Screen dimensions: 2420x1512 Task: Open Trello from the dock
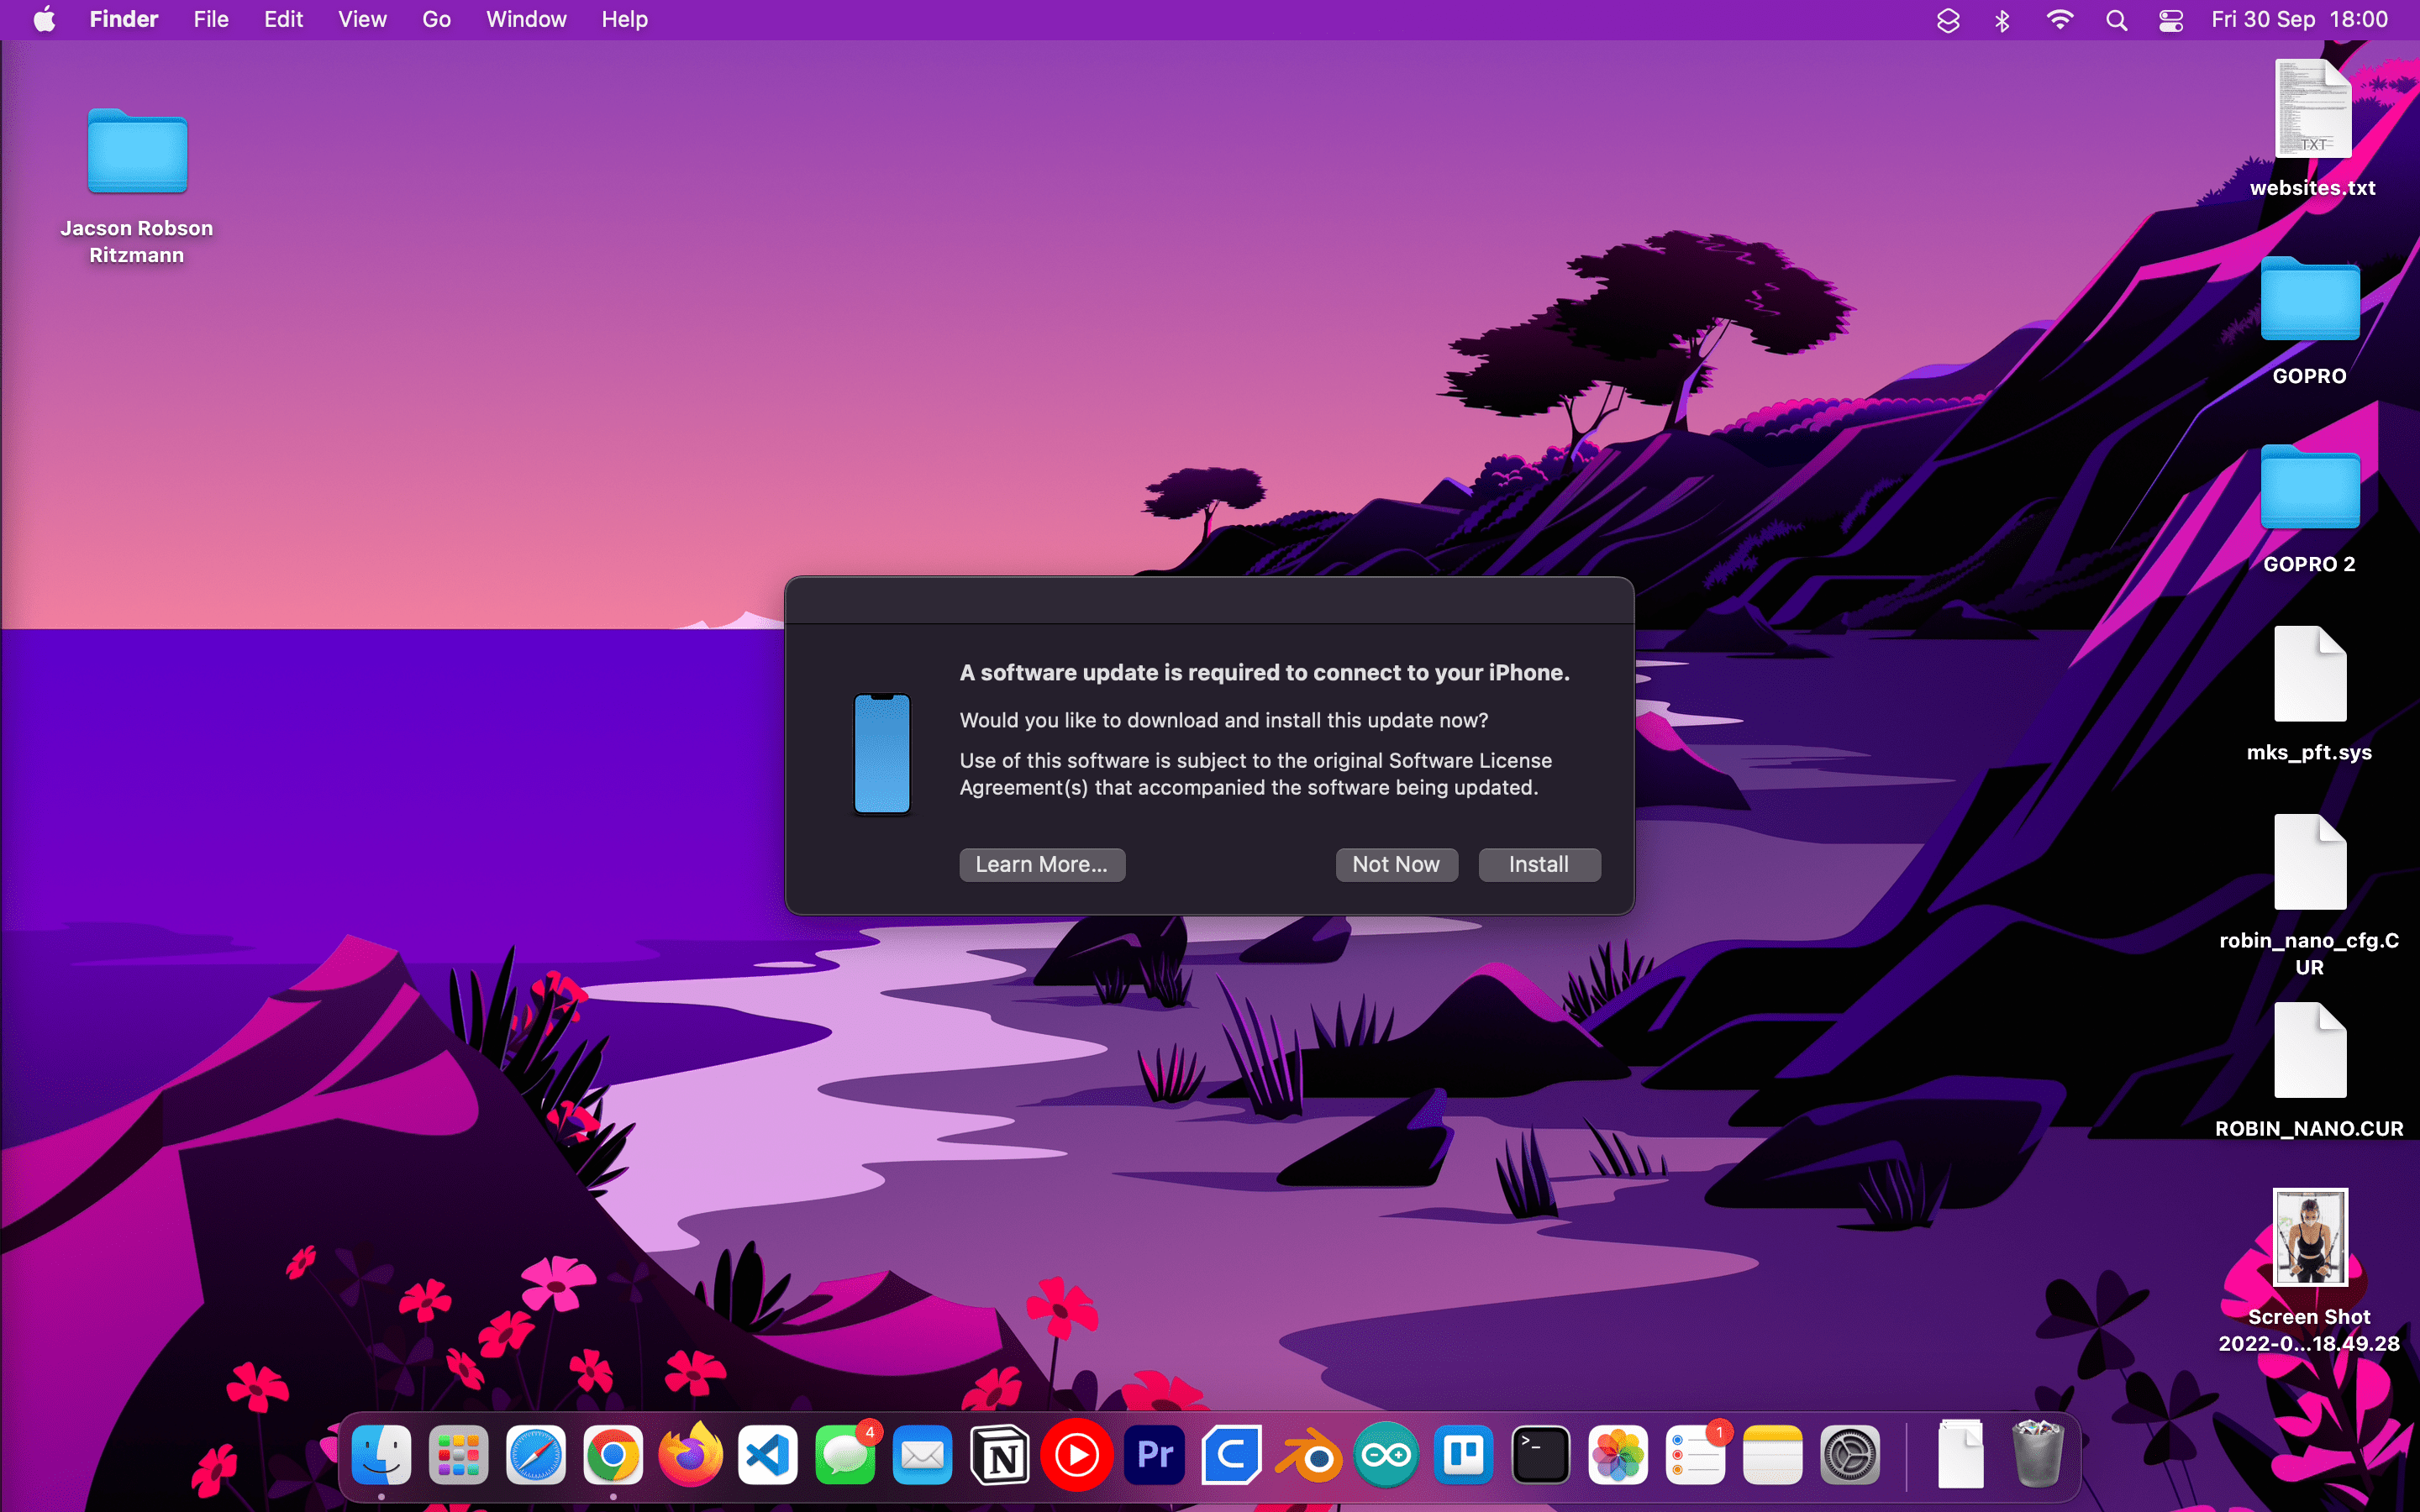coord(1463,1455)
